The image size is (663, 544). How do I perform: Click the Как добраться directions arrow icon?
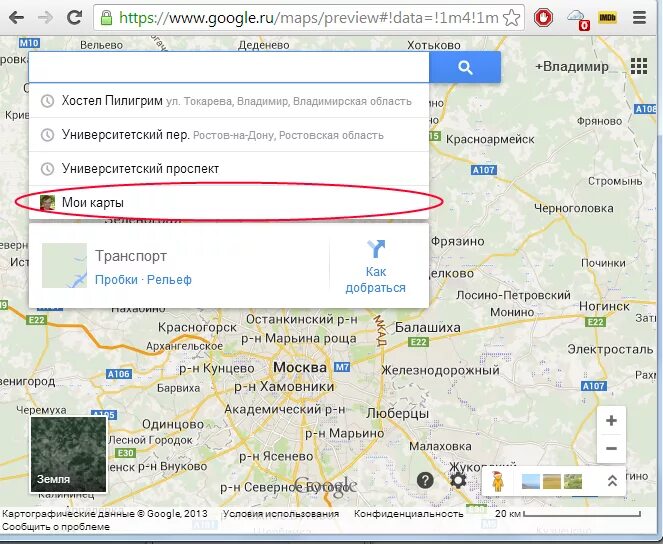[x=375, y=249]
